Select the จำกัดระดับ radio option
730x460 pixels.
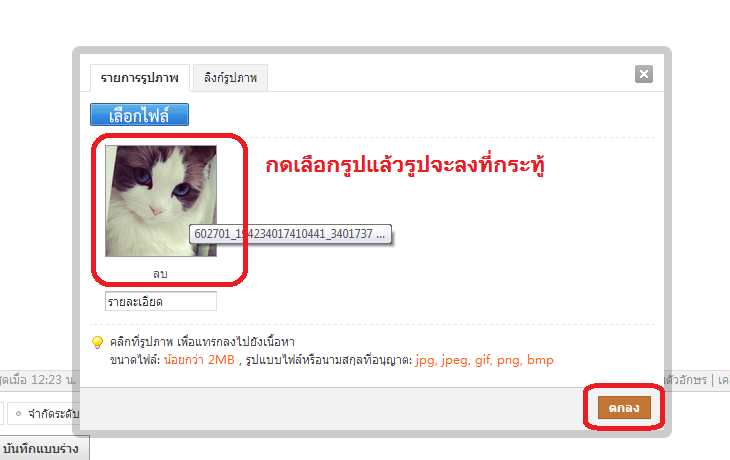(19, 413)
